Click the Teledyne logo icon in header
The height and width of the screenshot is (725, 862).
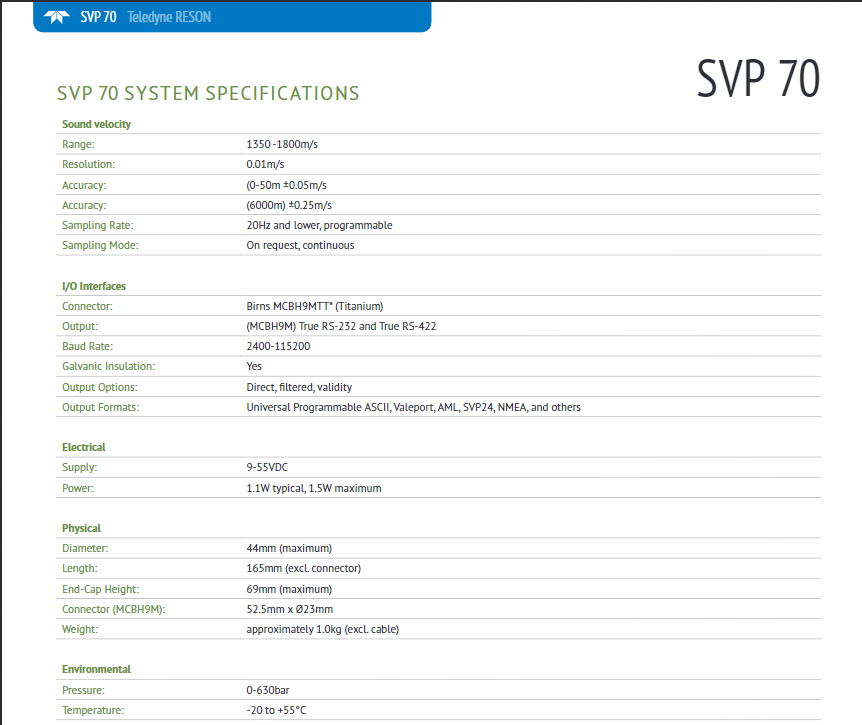click(57, 17)
